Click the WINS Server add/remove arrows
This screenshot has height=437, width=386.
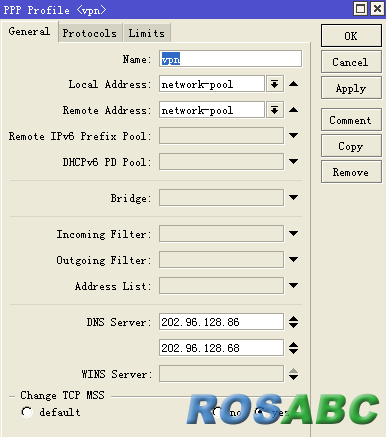click(x=293, y=374)
